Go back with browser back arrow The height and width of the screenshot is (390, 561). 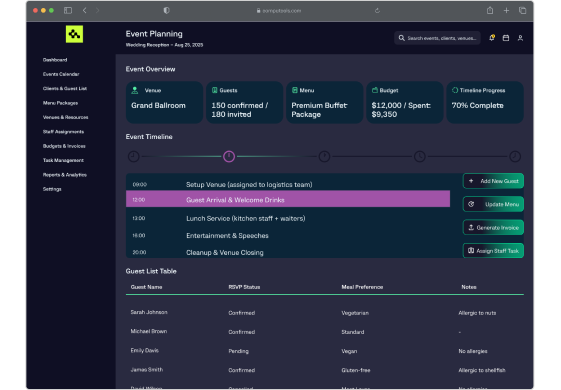tap(84, 10)
